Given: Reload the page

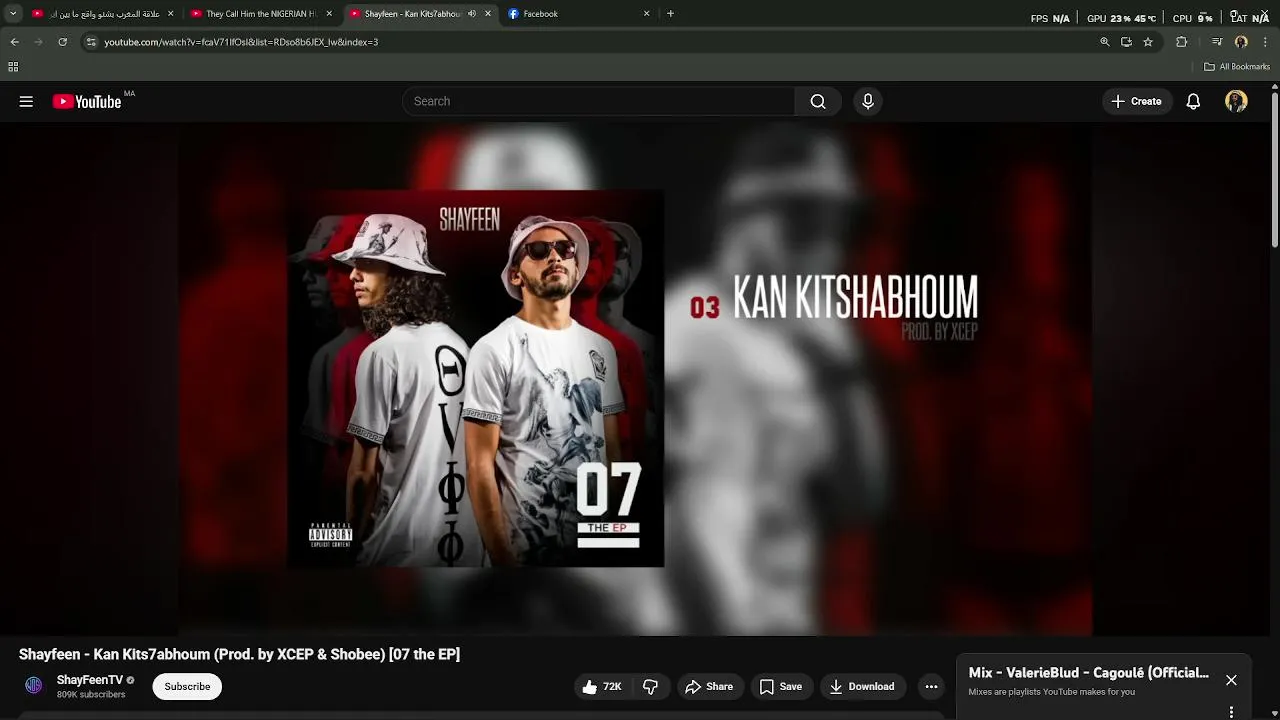Looking at the screenshot, I should point(63,42).
